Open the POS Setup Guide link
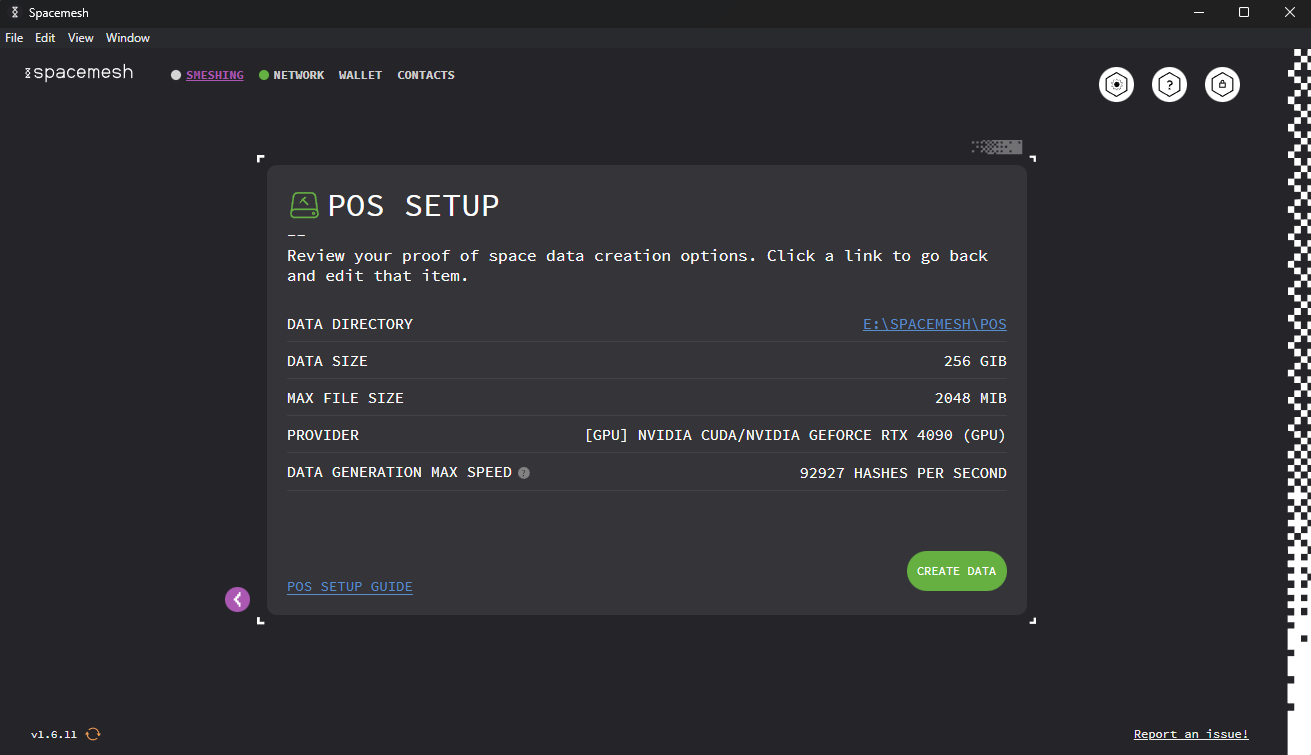 (350, 587)
